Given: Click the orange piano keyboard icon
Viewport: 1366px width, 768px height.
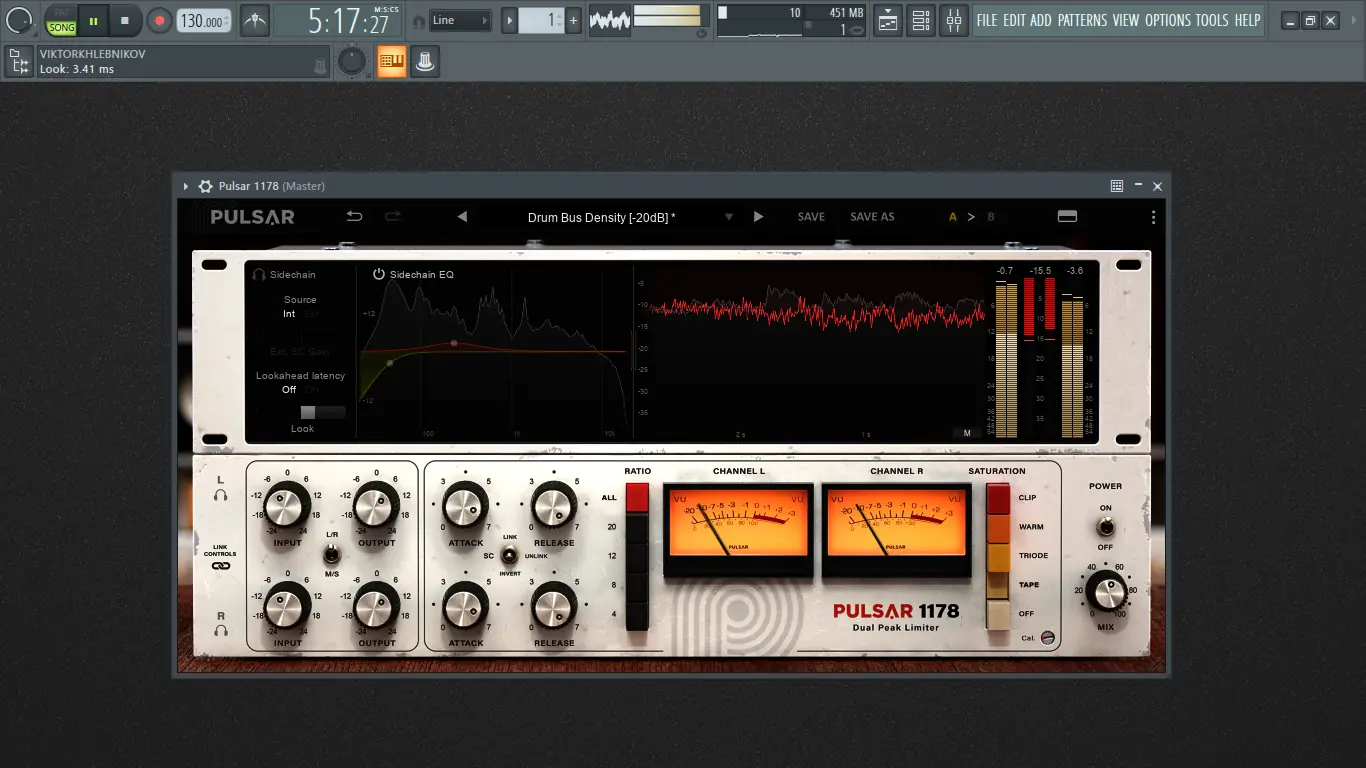Looking at the screenshot, I should (392, 62).
